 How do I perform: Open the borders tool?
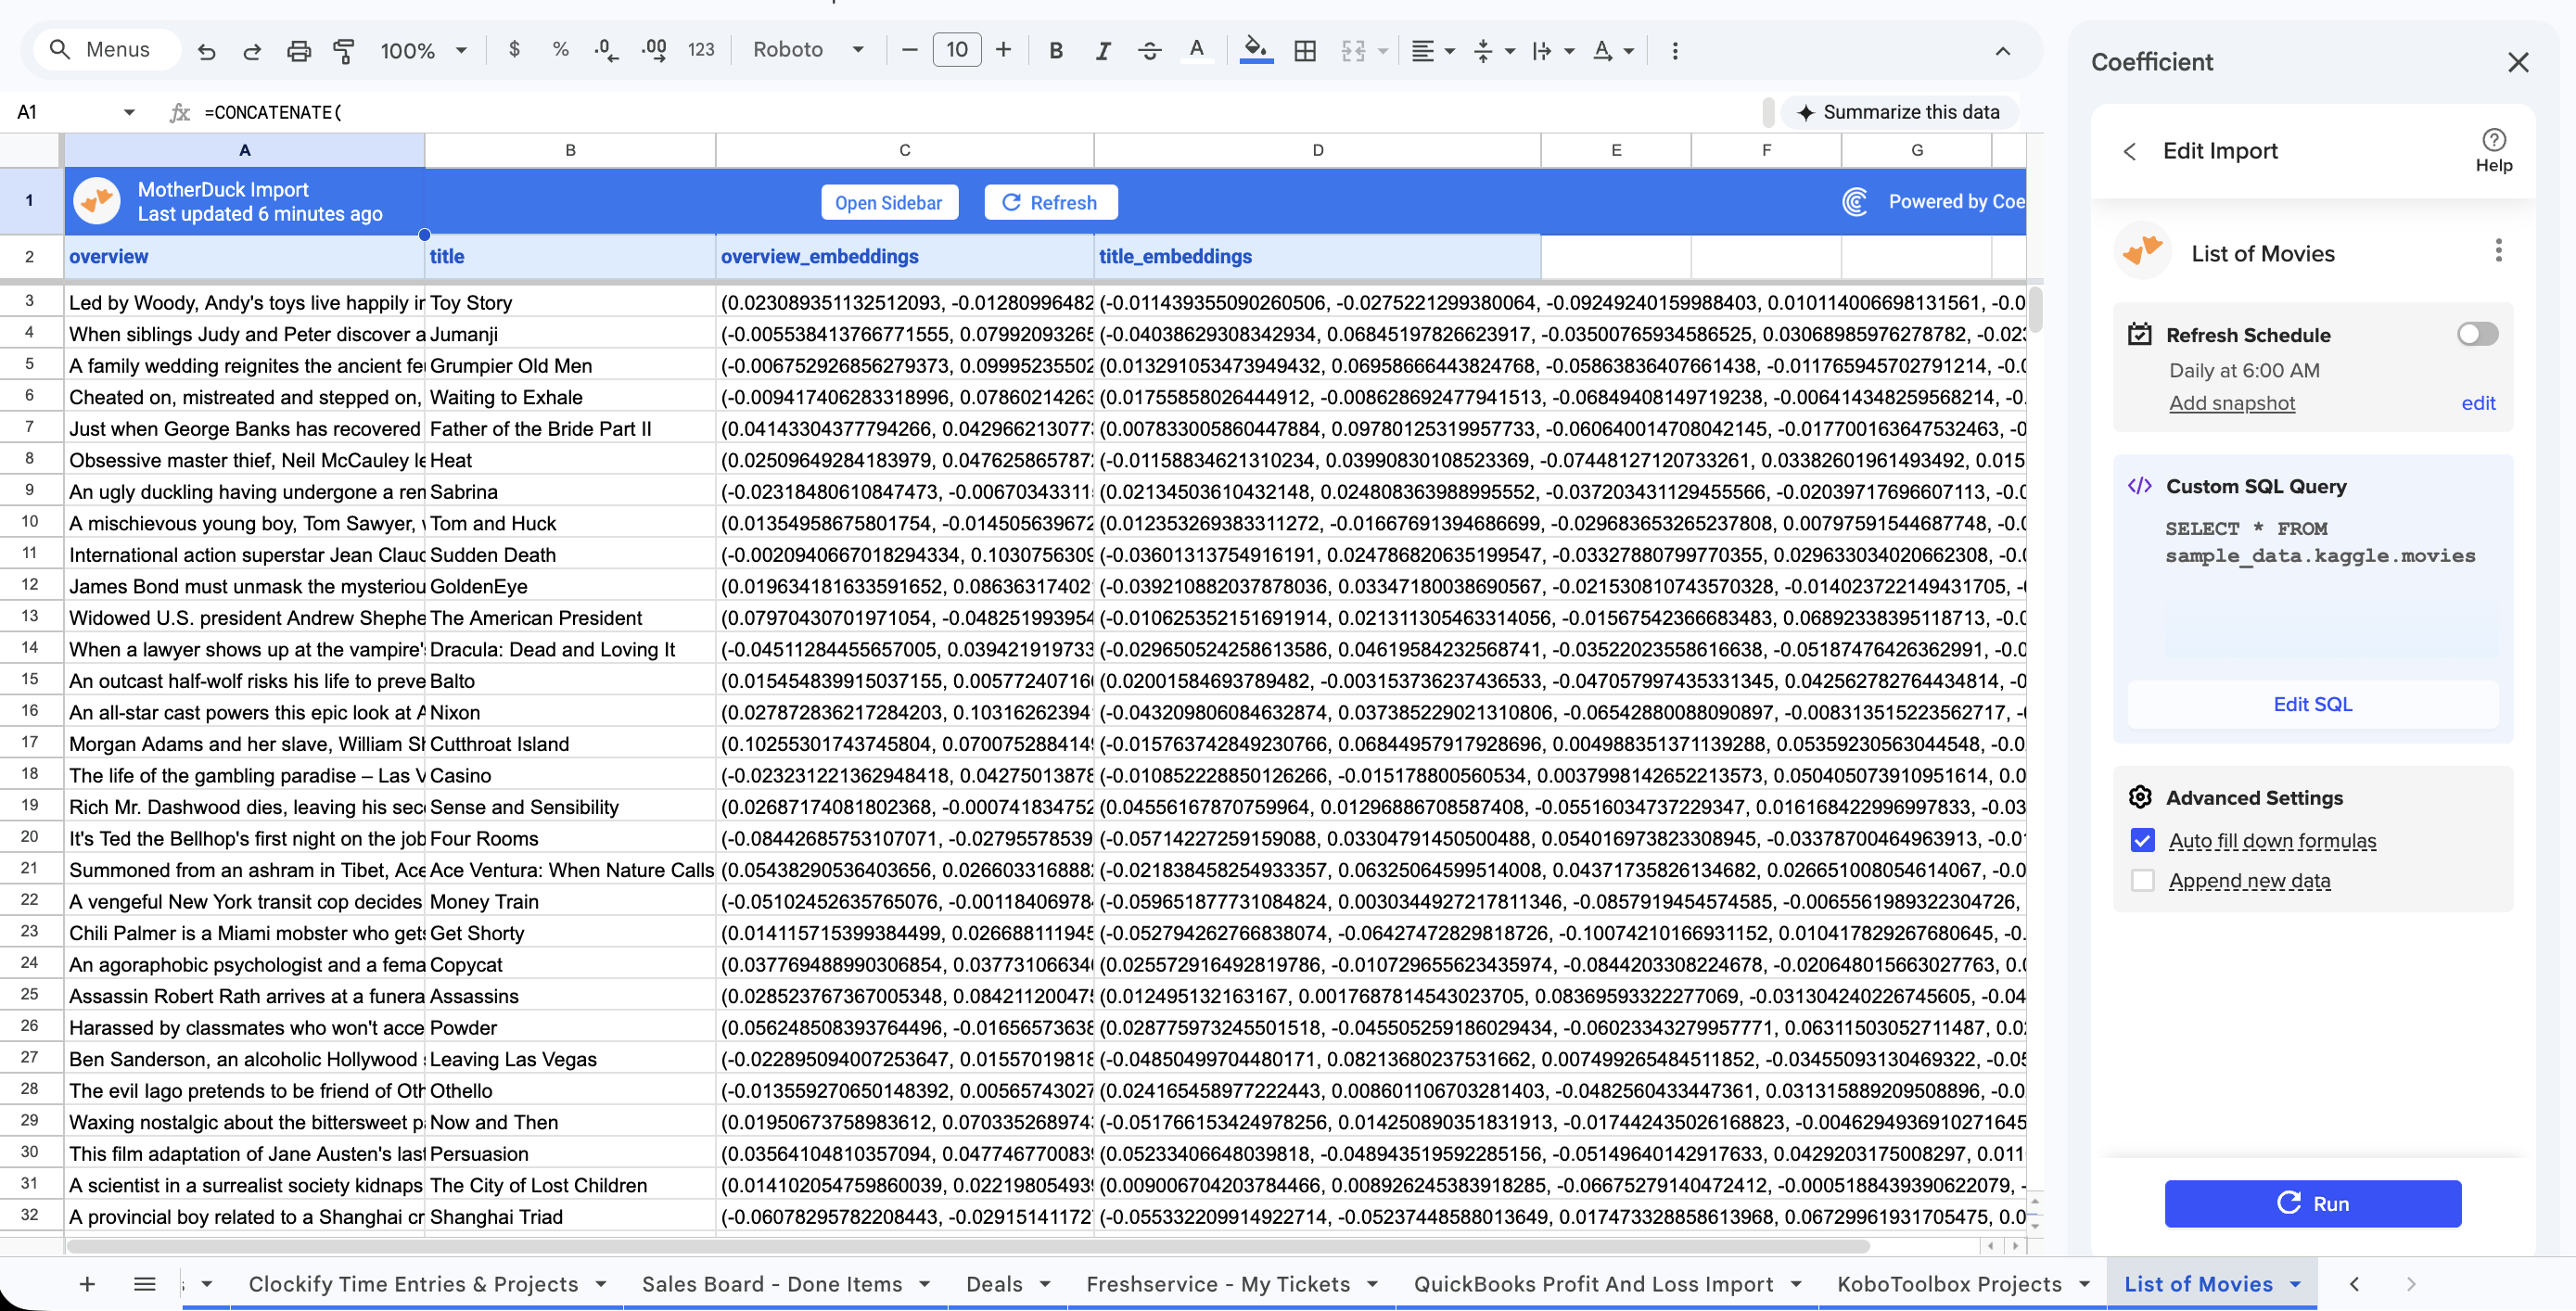pyautogui.click(x=1304, y=50)
